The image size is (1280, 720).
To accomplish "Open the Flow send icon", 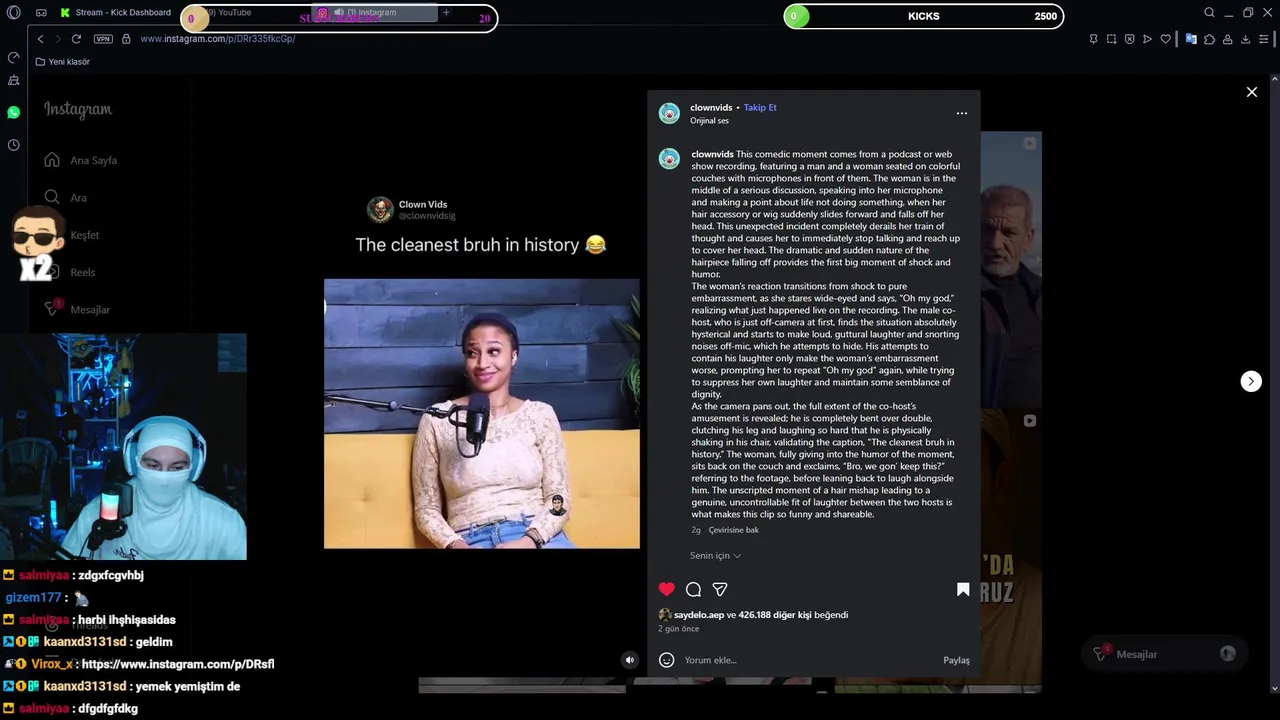I will pyautogui.click(x=1147, y=39).
